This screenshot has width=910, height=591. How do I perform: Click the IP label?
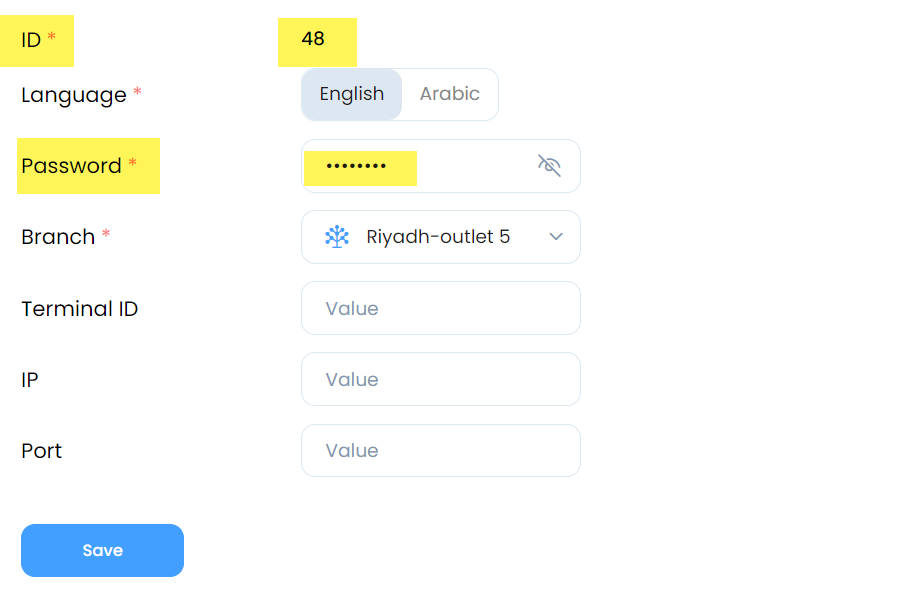coord(30,380)
